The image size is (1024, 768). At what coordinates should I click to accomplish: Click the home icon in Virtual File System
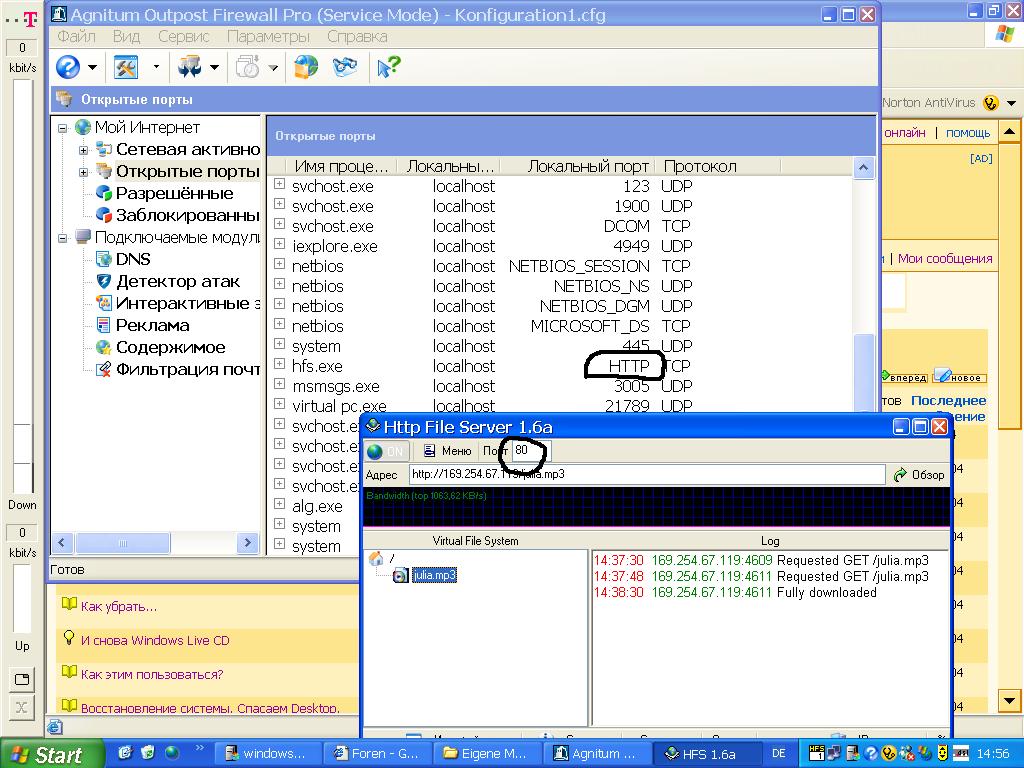tap(376, 558)
